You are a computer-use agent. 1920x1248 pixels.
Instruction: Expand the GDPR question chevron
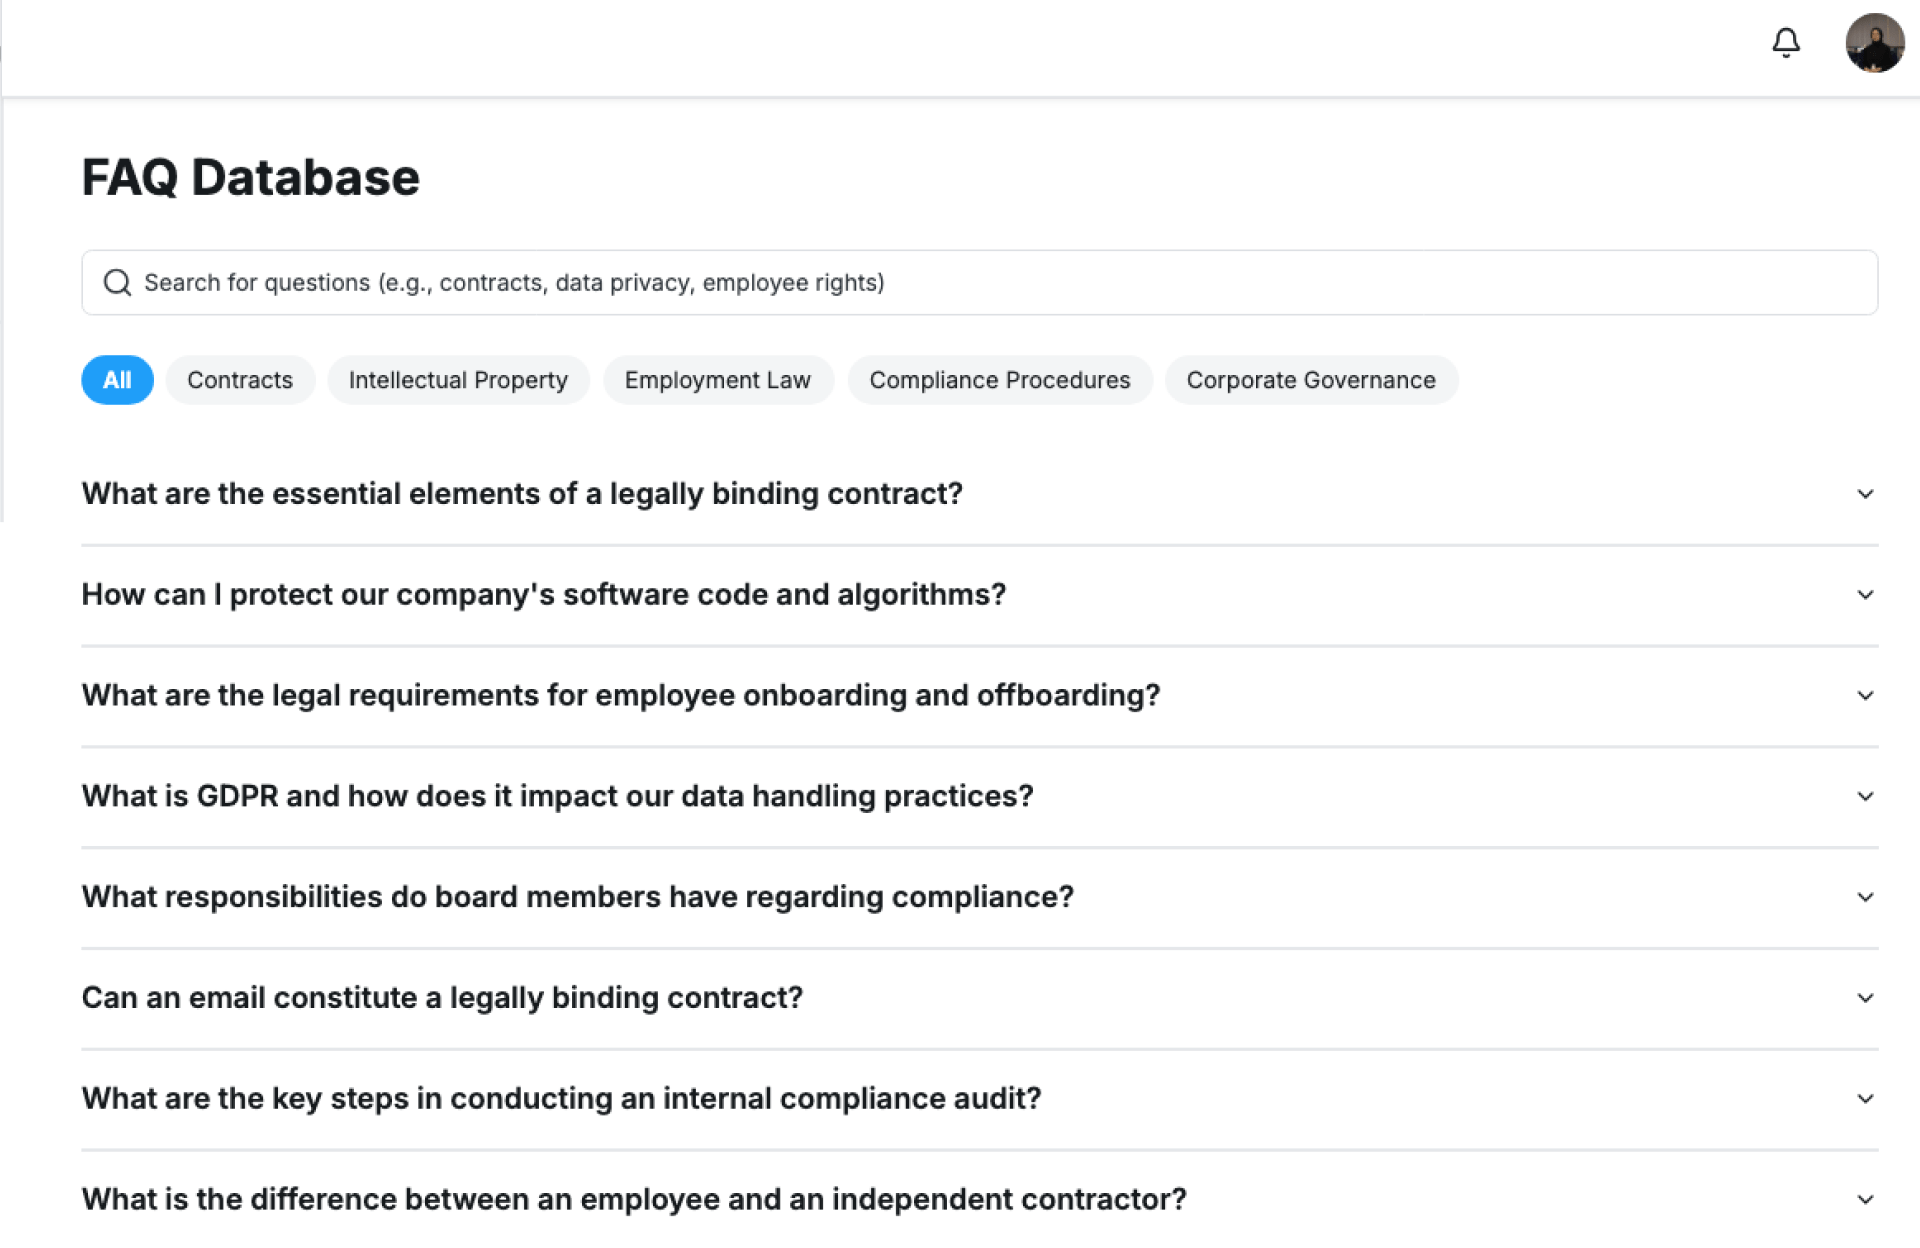tap(1865, 797)
